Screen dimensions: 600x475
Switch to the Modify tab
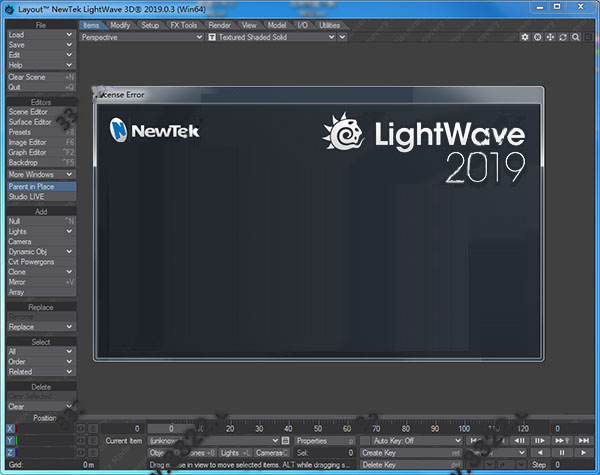tap(120, 24)
